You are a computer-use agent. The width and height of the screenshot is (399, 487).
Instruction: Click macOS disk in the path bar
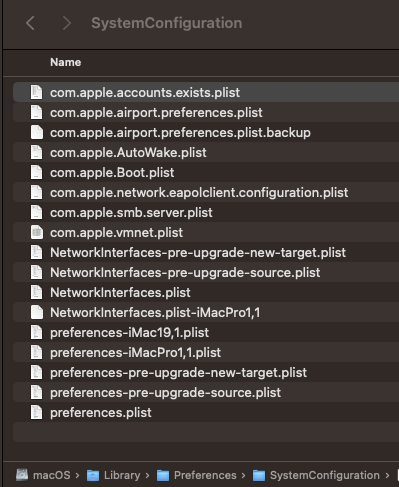(43, 475)
